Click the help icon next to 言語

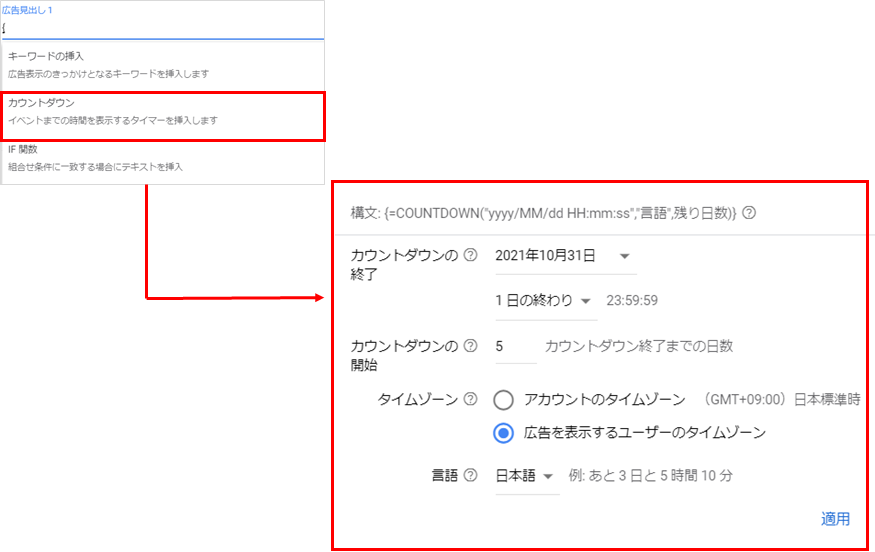(470, 476)
